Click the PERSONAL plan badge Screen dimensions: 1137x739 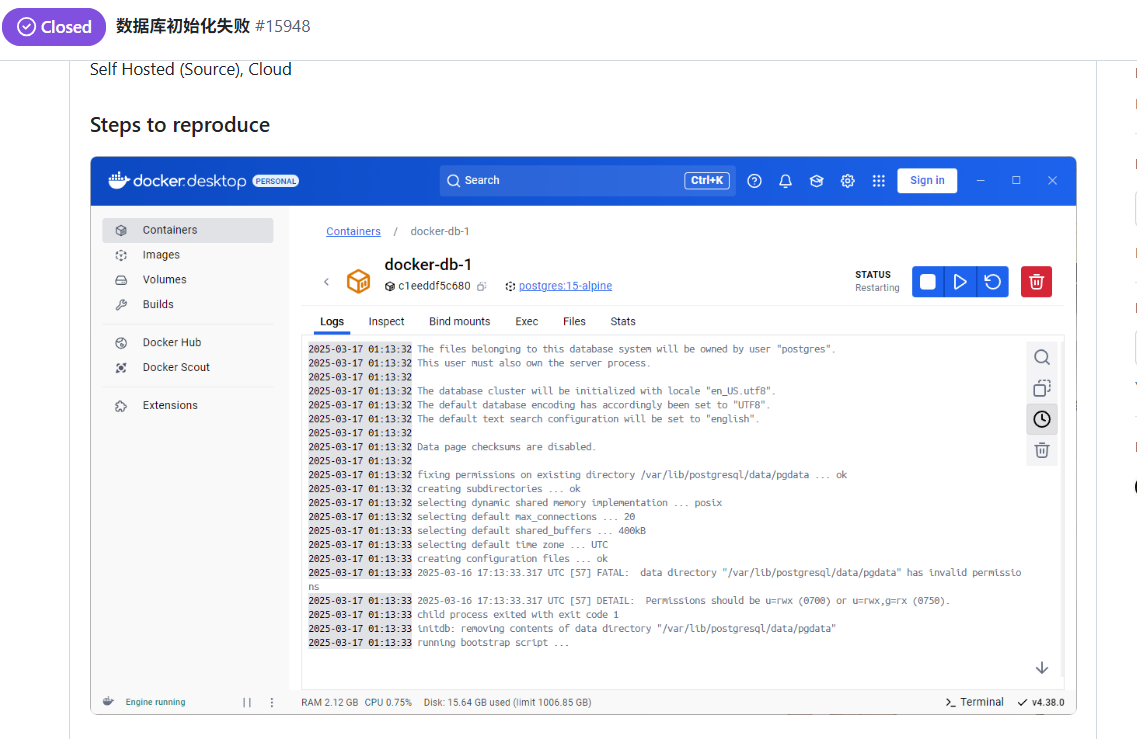tap(276, 181)
